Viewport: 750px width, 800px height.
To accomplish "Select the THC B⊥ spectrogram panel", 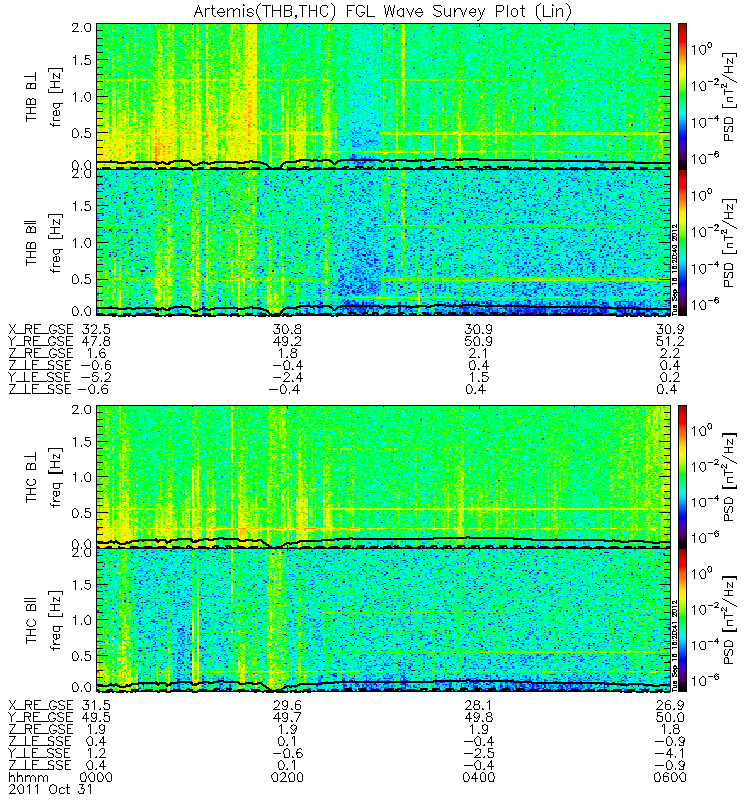I will (x=383, y=477).
